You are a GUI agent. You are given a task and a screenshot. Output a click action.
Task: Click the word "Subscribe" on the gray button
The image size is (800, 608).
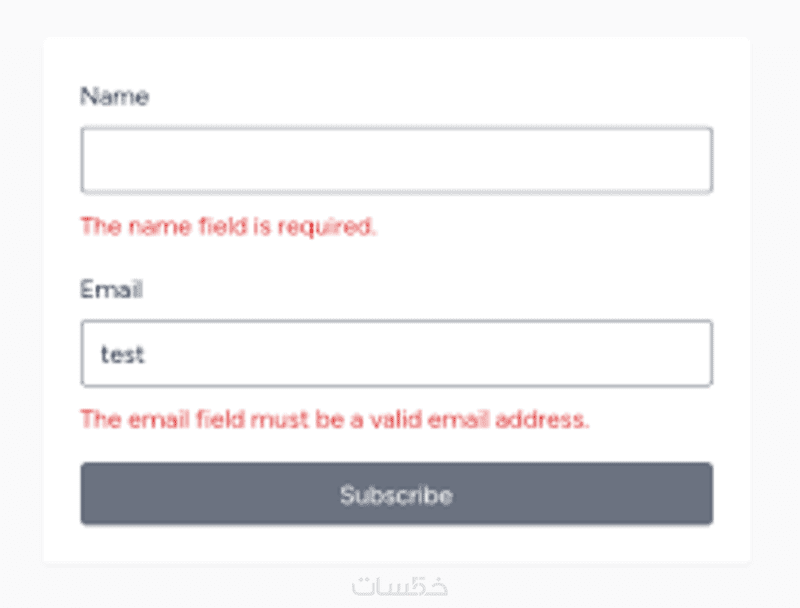396,495
